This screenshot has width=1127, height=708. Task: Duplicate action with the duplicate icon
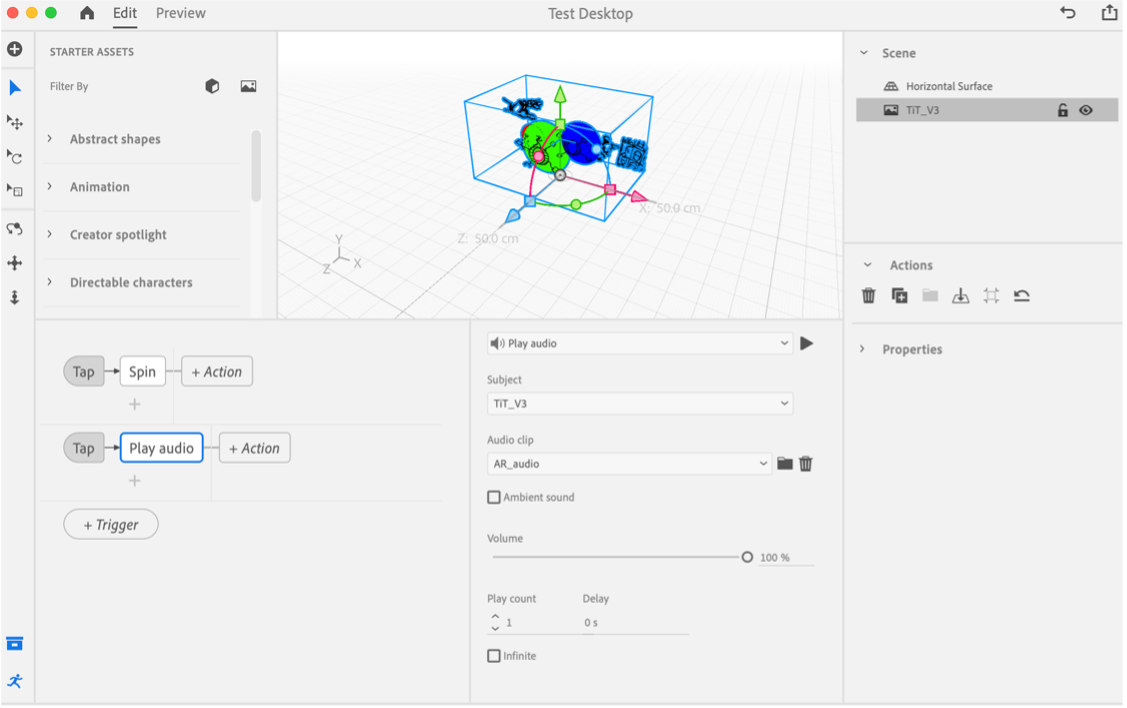[x=898, y=295]
